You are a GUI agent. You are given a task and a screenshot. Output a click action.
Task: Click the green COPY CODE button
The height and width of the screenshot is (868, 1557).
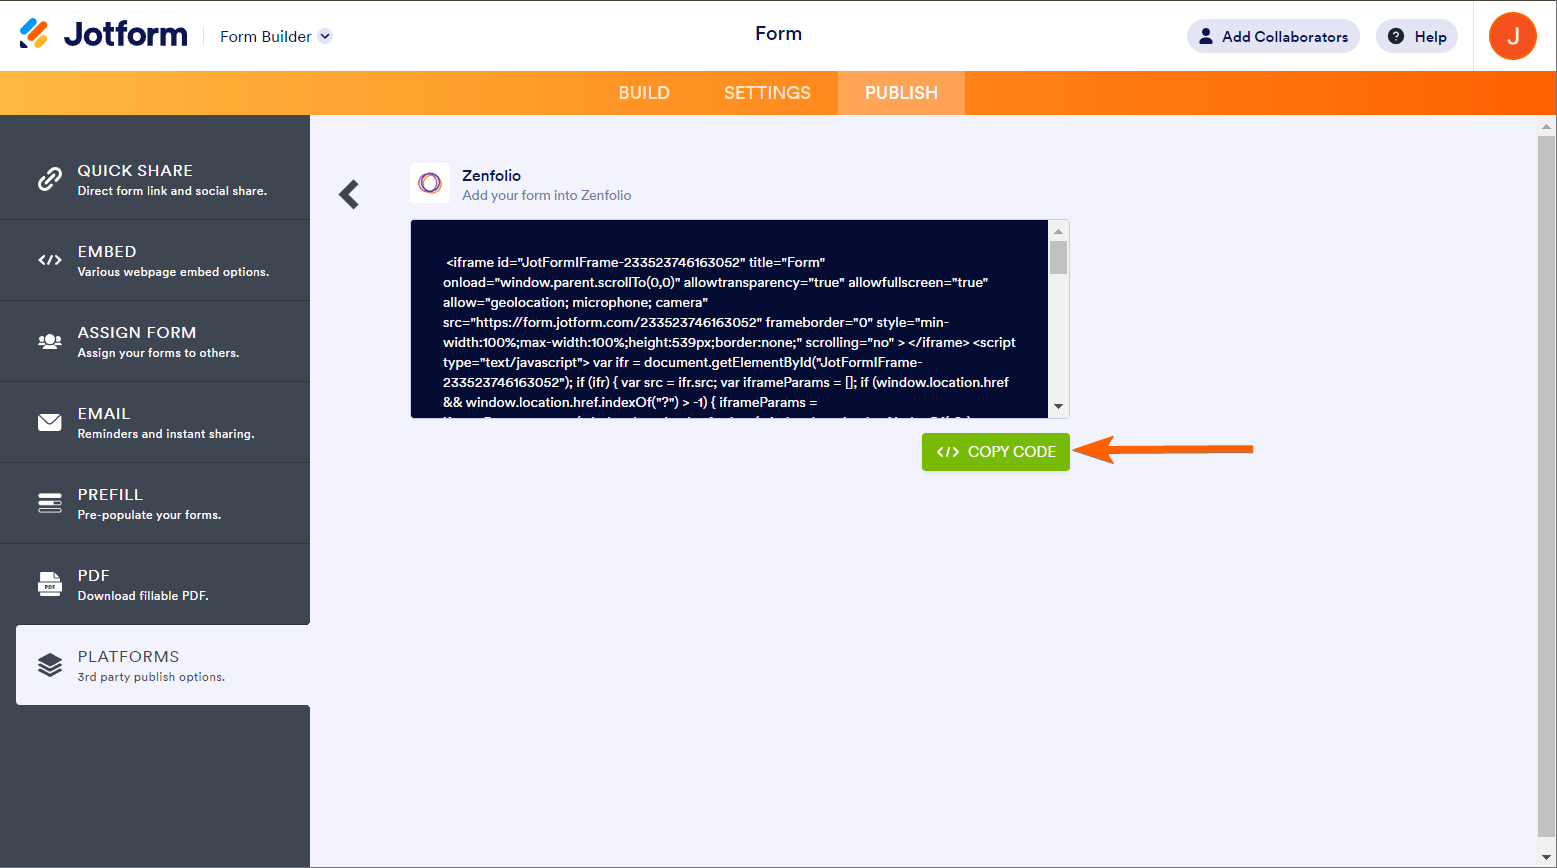coord(996,452)
